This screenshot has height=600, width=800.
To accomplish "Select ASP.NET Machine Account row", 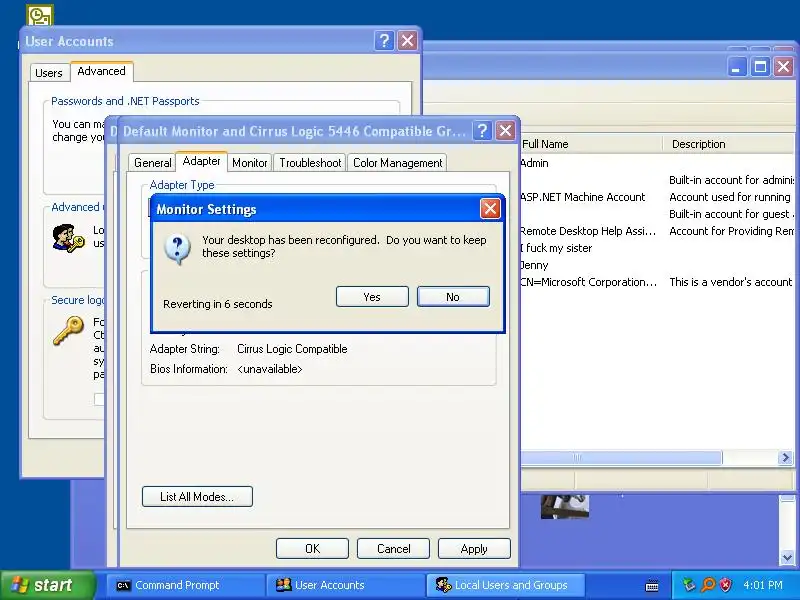I will (658, 197).
